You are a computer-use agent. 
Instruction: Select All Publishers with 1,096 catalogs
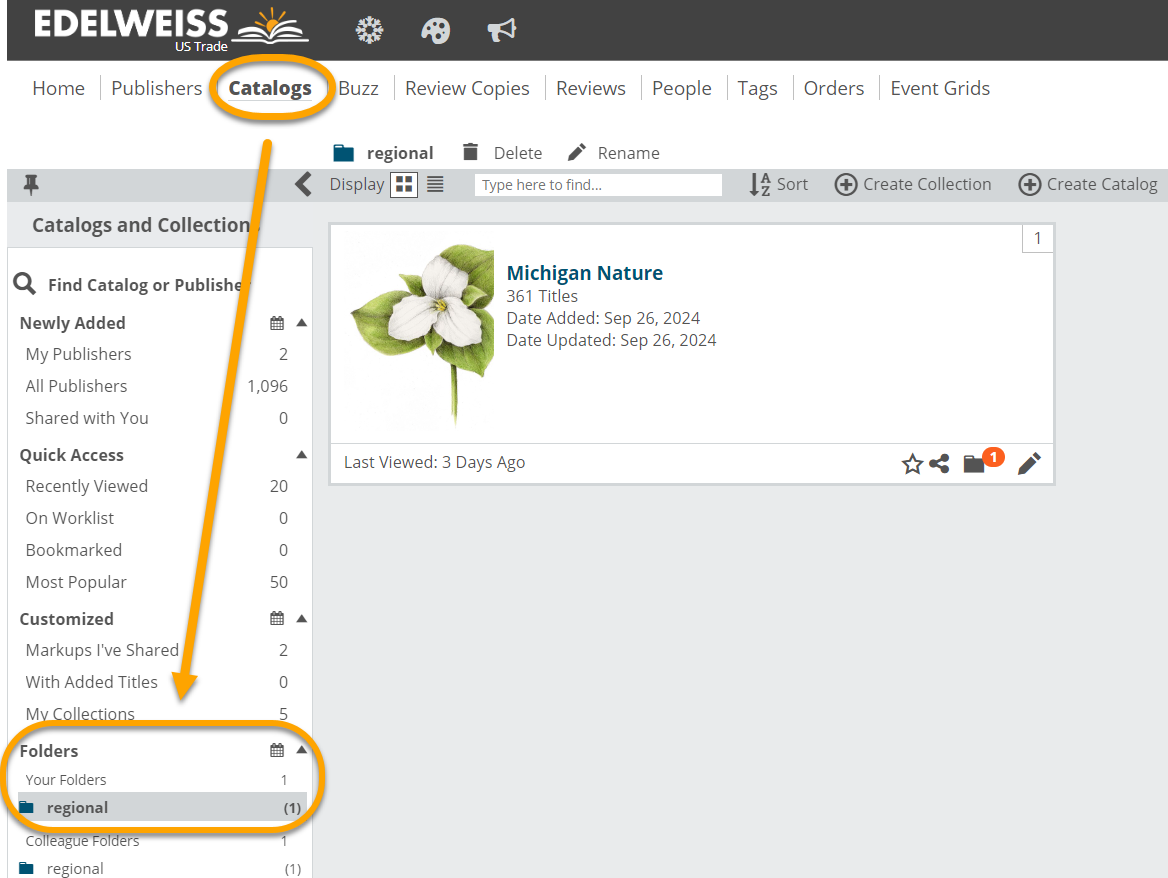click(x=157, y=386)
